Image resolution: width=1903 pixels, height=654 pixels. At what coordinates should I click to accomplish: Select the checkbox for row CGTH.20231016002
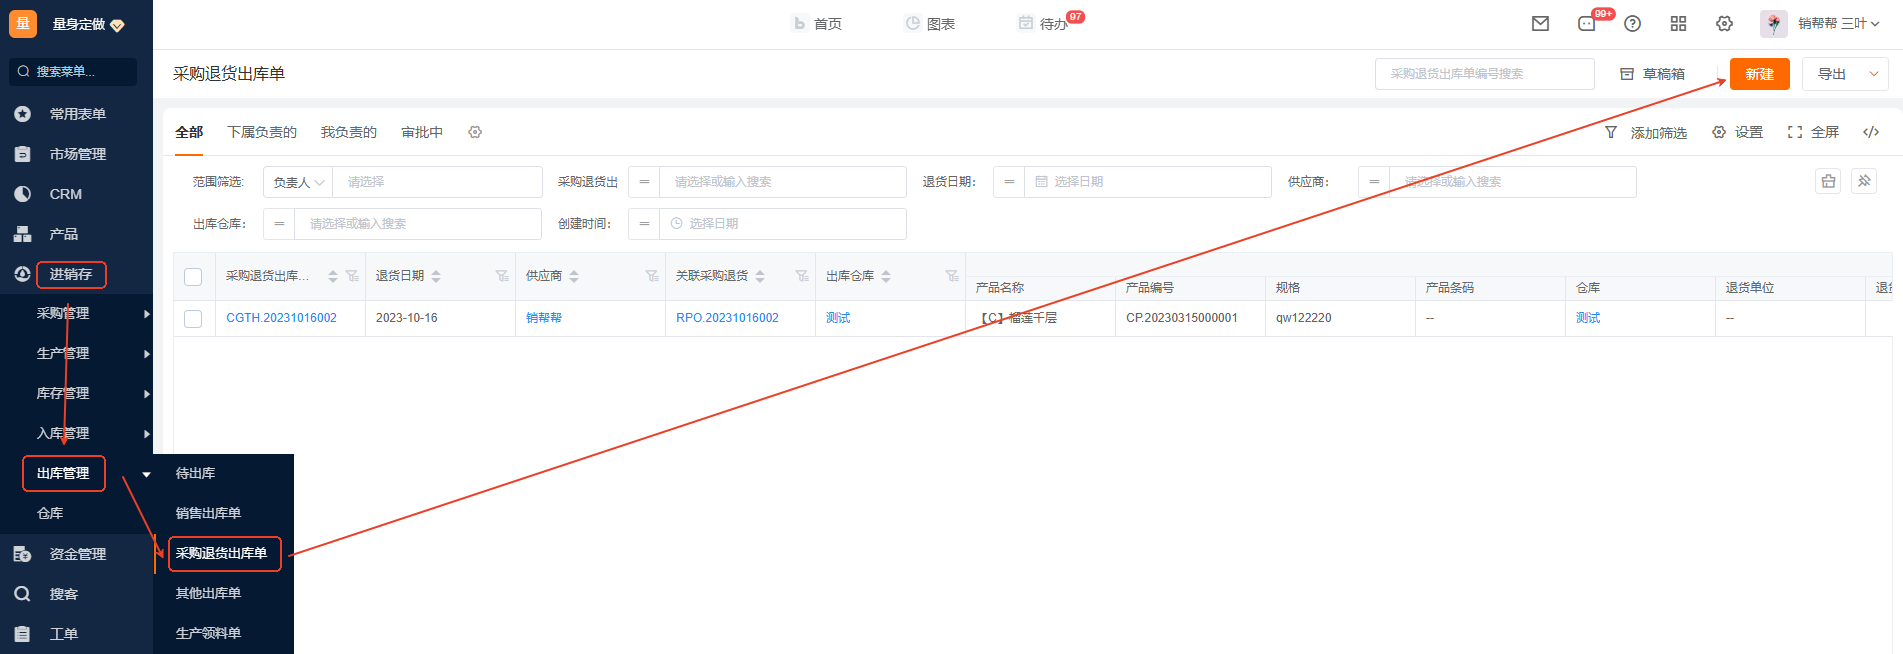coord(193,318)
